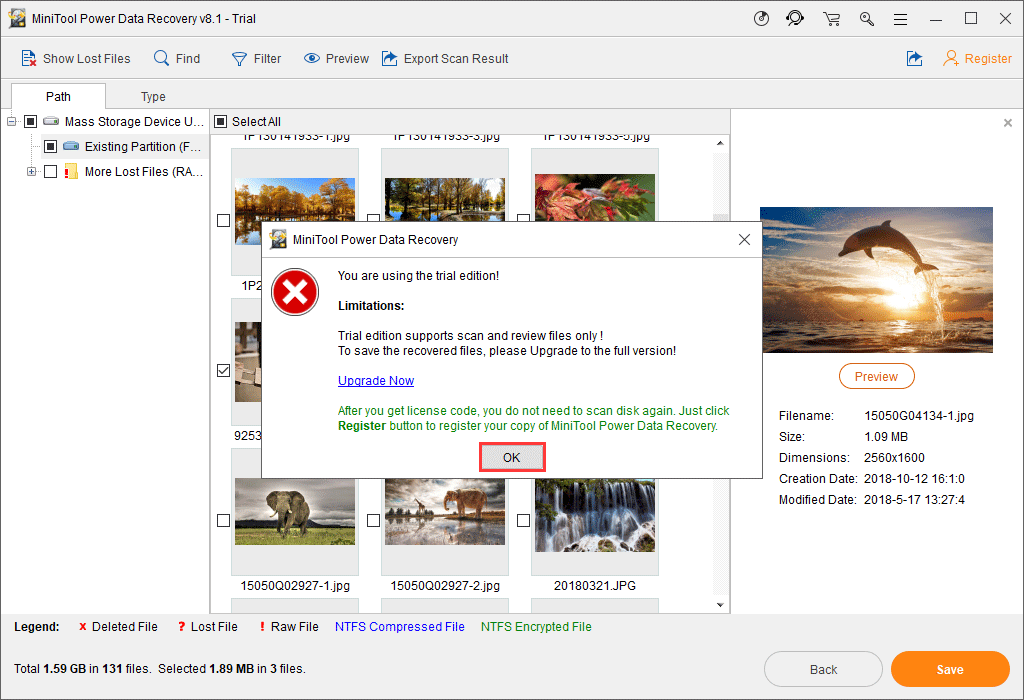Click the Preview eye icon in toolbar
Screen dimensions: 1024x700
pos(312,58)
